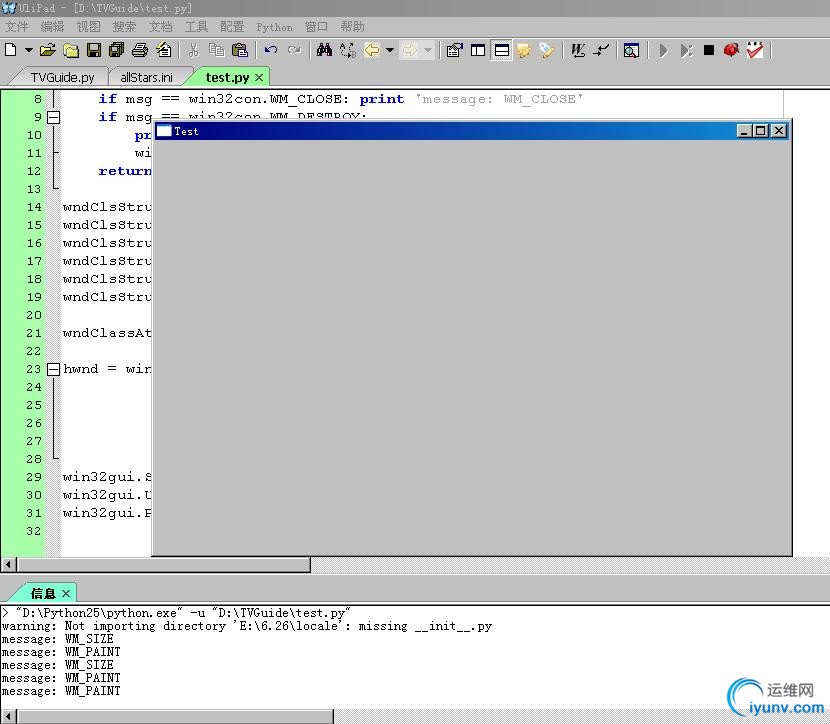The height and width of the screenshot is (724, 830).
Task: Click the message panel horizontal scrollbar thumb
Action: point(176,717)
